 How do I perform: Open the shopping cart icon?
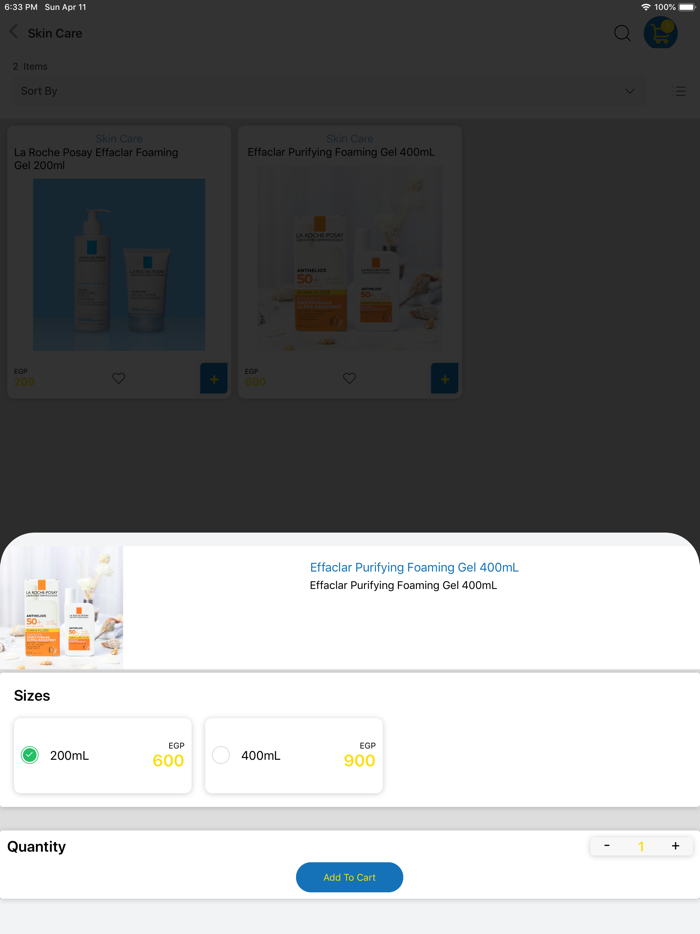[660, 33]
